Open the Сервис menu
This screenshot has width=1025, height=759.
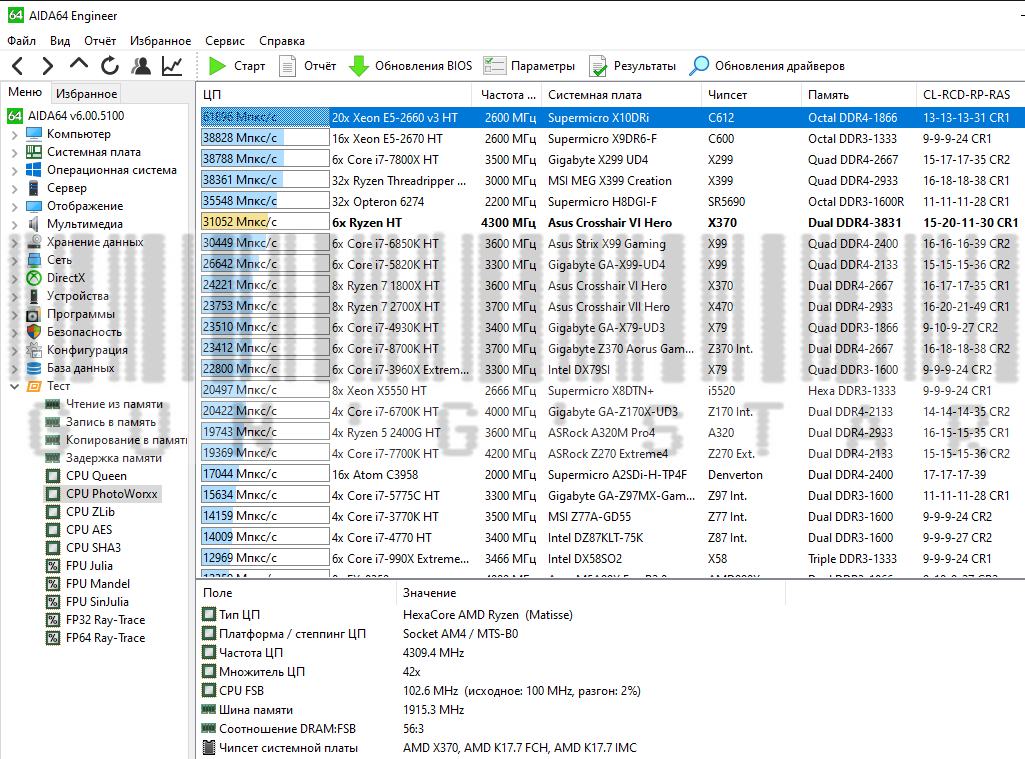point(225,41)
